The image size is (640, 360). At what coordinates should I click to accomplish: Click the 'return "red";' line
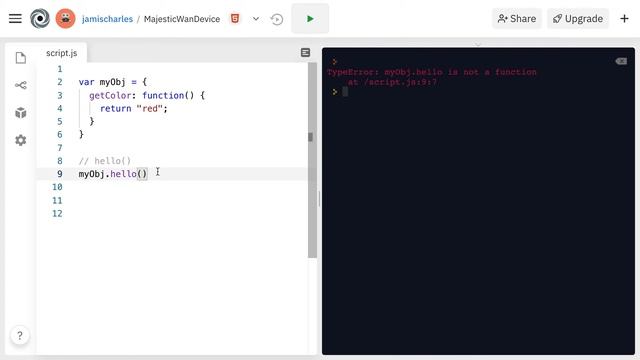134,109
